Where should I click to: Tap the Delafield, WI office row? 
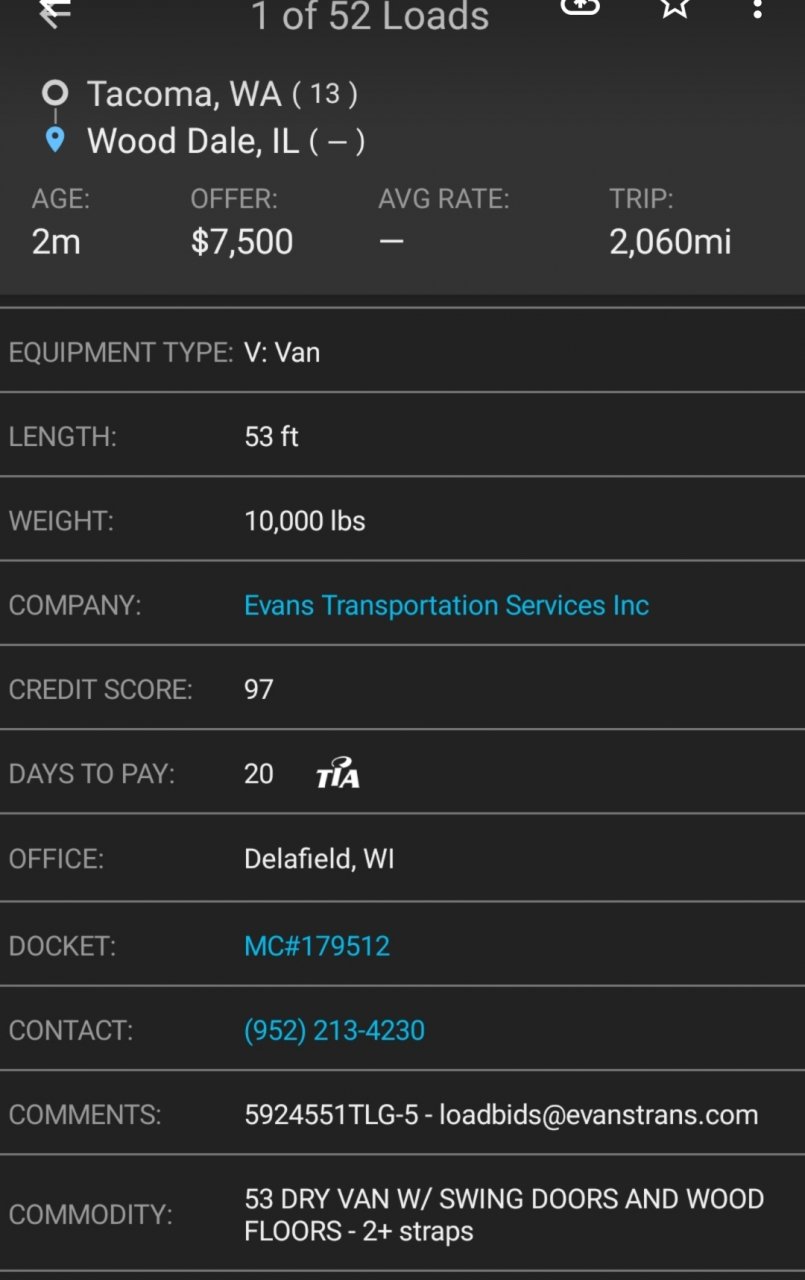point(402,859)
